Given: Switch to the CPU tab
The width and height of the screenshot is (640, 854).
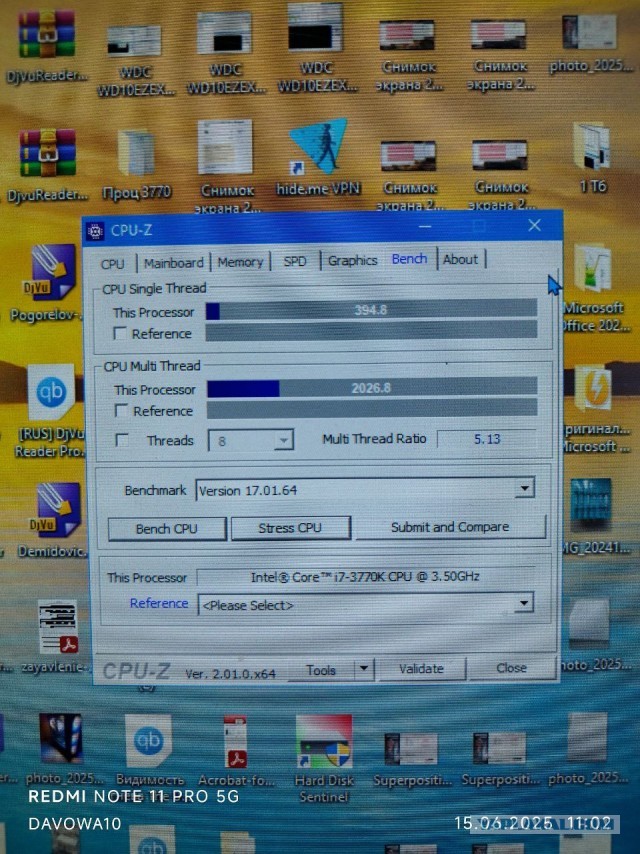Looking at the screenshot, I should (x=113, y=264).
